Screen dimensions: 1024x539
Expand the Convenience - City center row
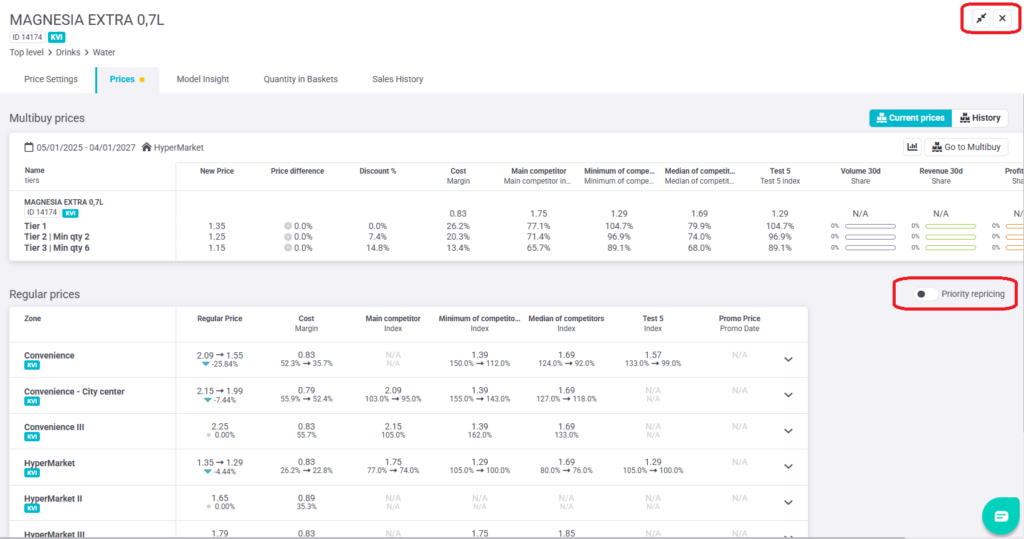pyautogui.click(x=788, y=396)
